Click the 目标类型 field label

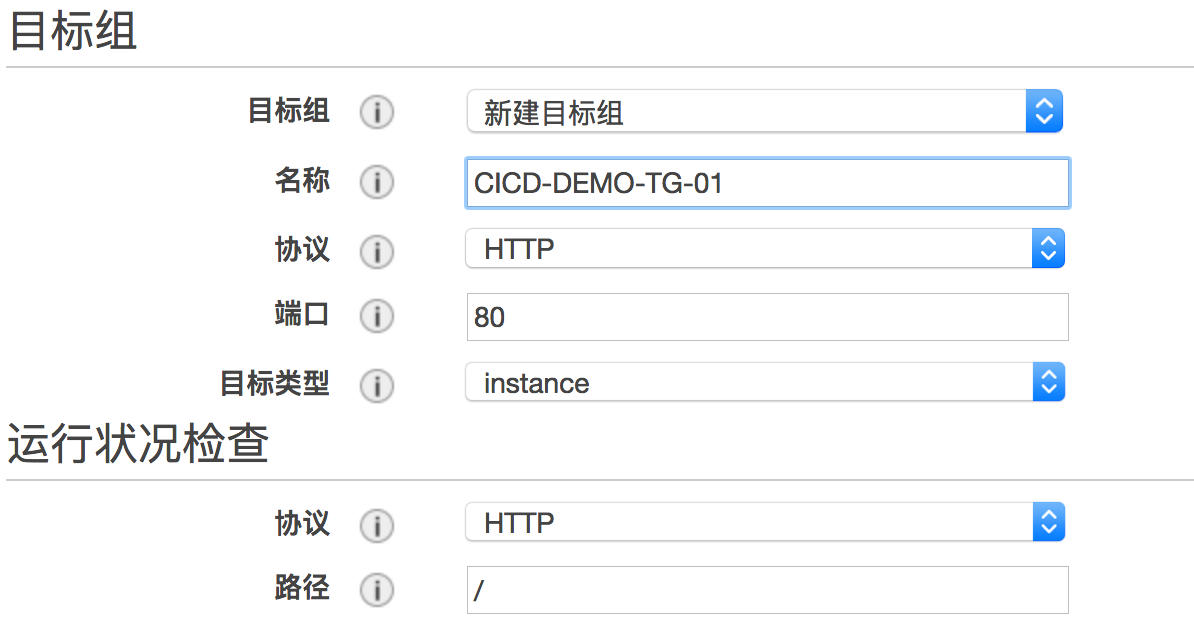pyautogui.click(x=275, y=383)
